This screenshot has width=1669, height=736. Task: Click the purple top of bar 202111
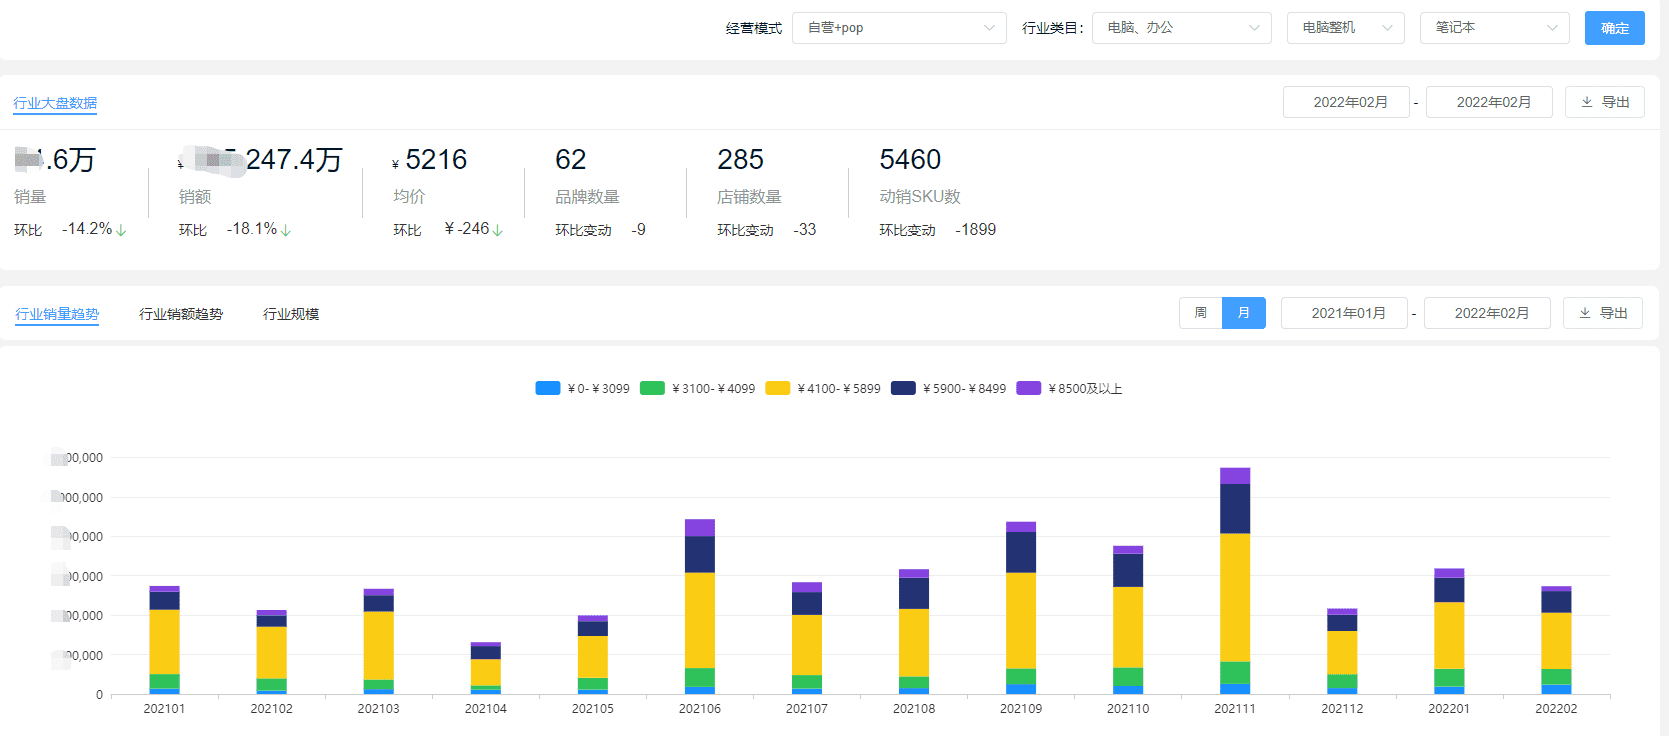[x=1235, y=476]
